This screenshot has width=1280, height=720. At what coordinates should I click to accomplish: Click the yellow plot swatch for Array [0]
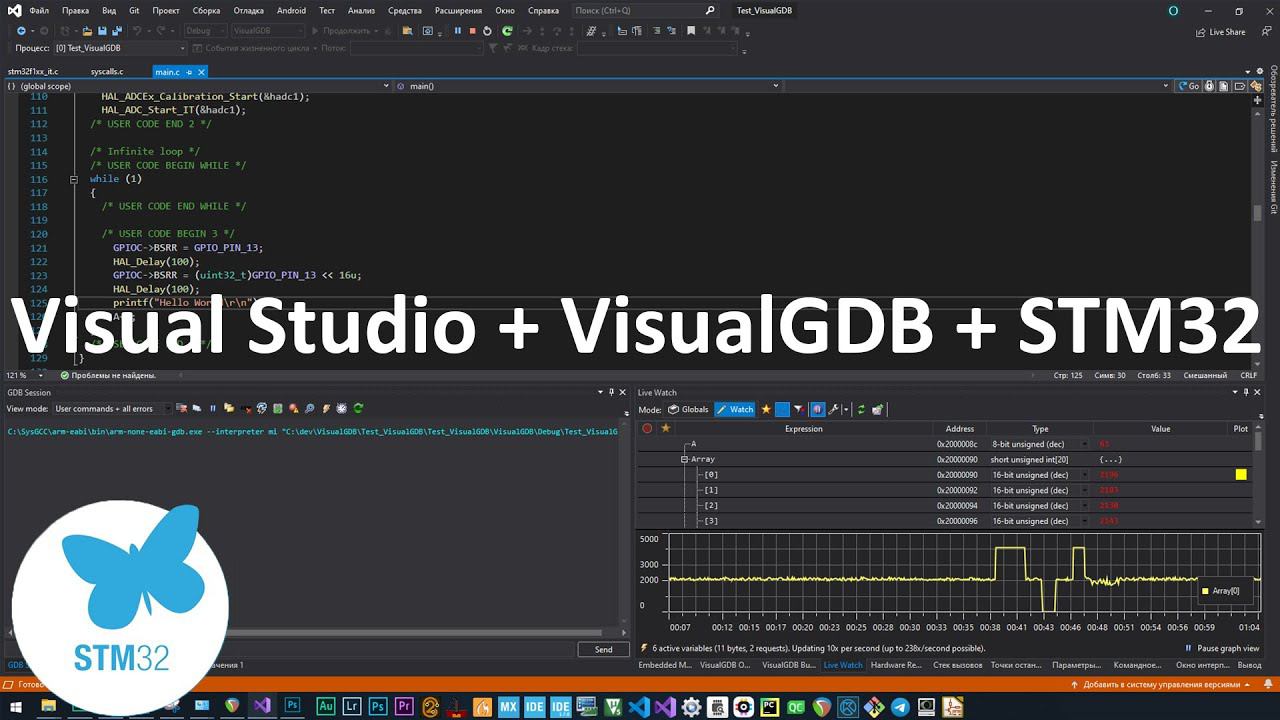coord(1241,475)
